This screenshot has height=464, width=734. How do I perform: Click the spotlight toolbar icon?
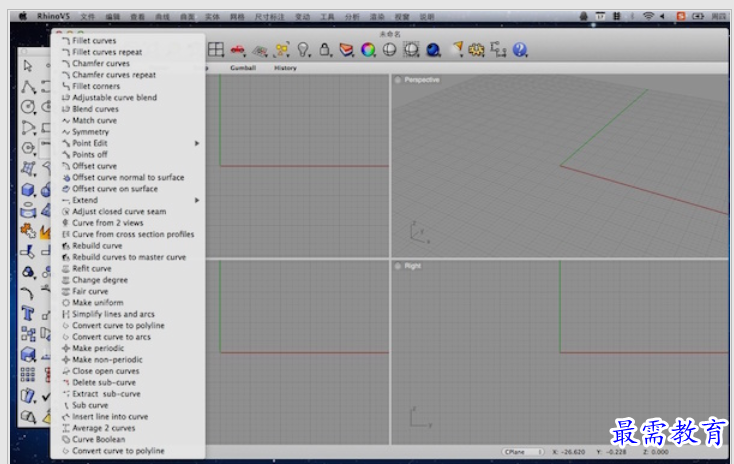click(x=457, y=49)
